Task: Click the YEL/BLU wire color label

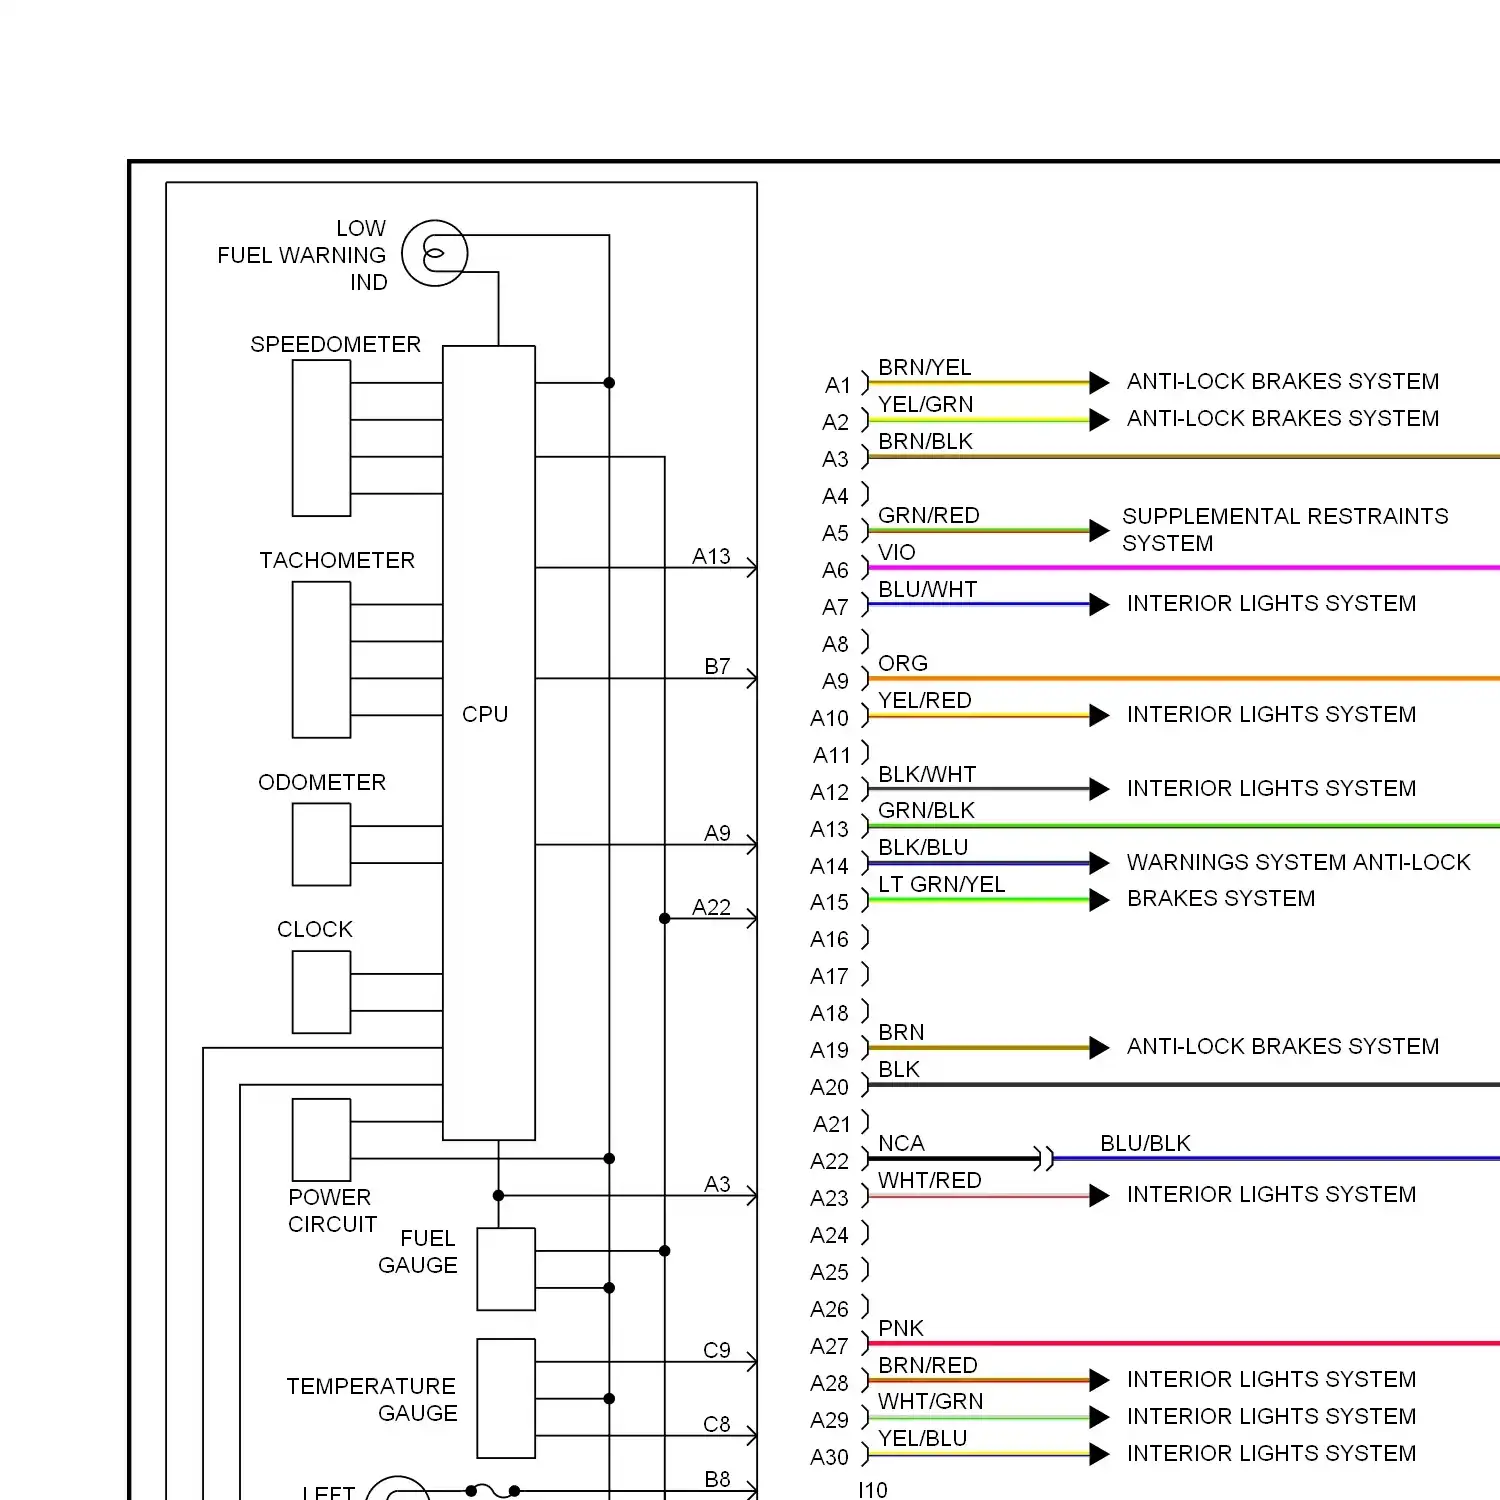Action: pyautogui.click(x=923, y=1438)
